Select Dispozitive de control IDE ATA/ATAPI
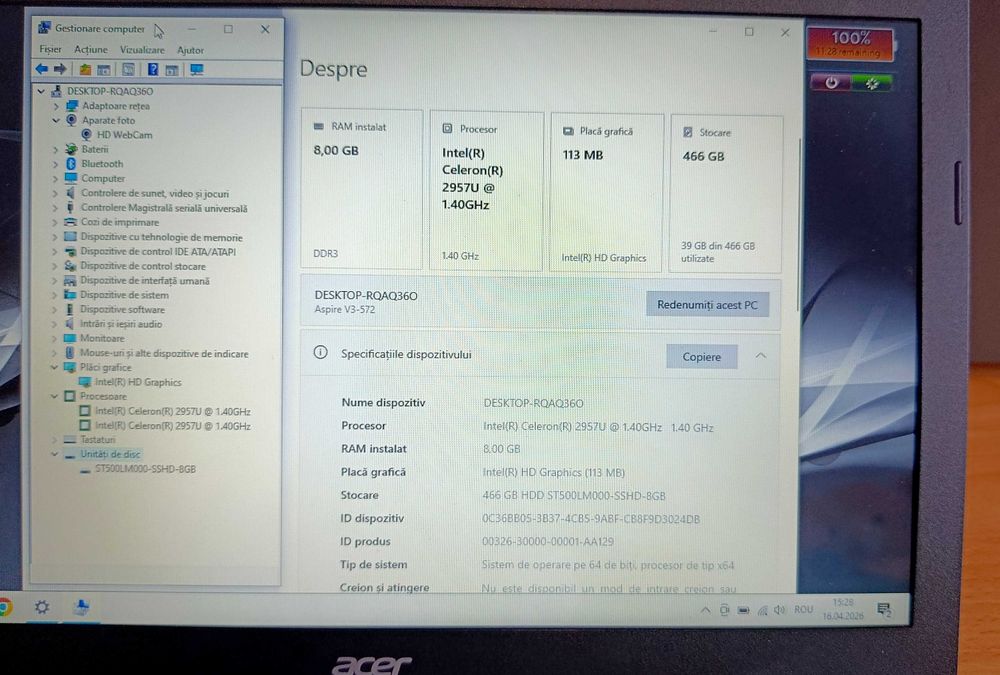Image resolution: width=1000 pixels, height=675 pixels. click(x=158, y=251)
